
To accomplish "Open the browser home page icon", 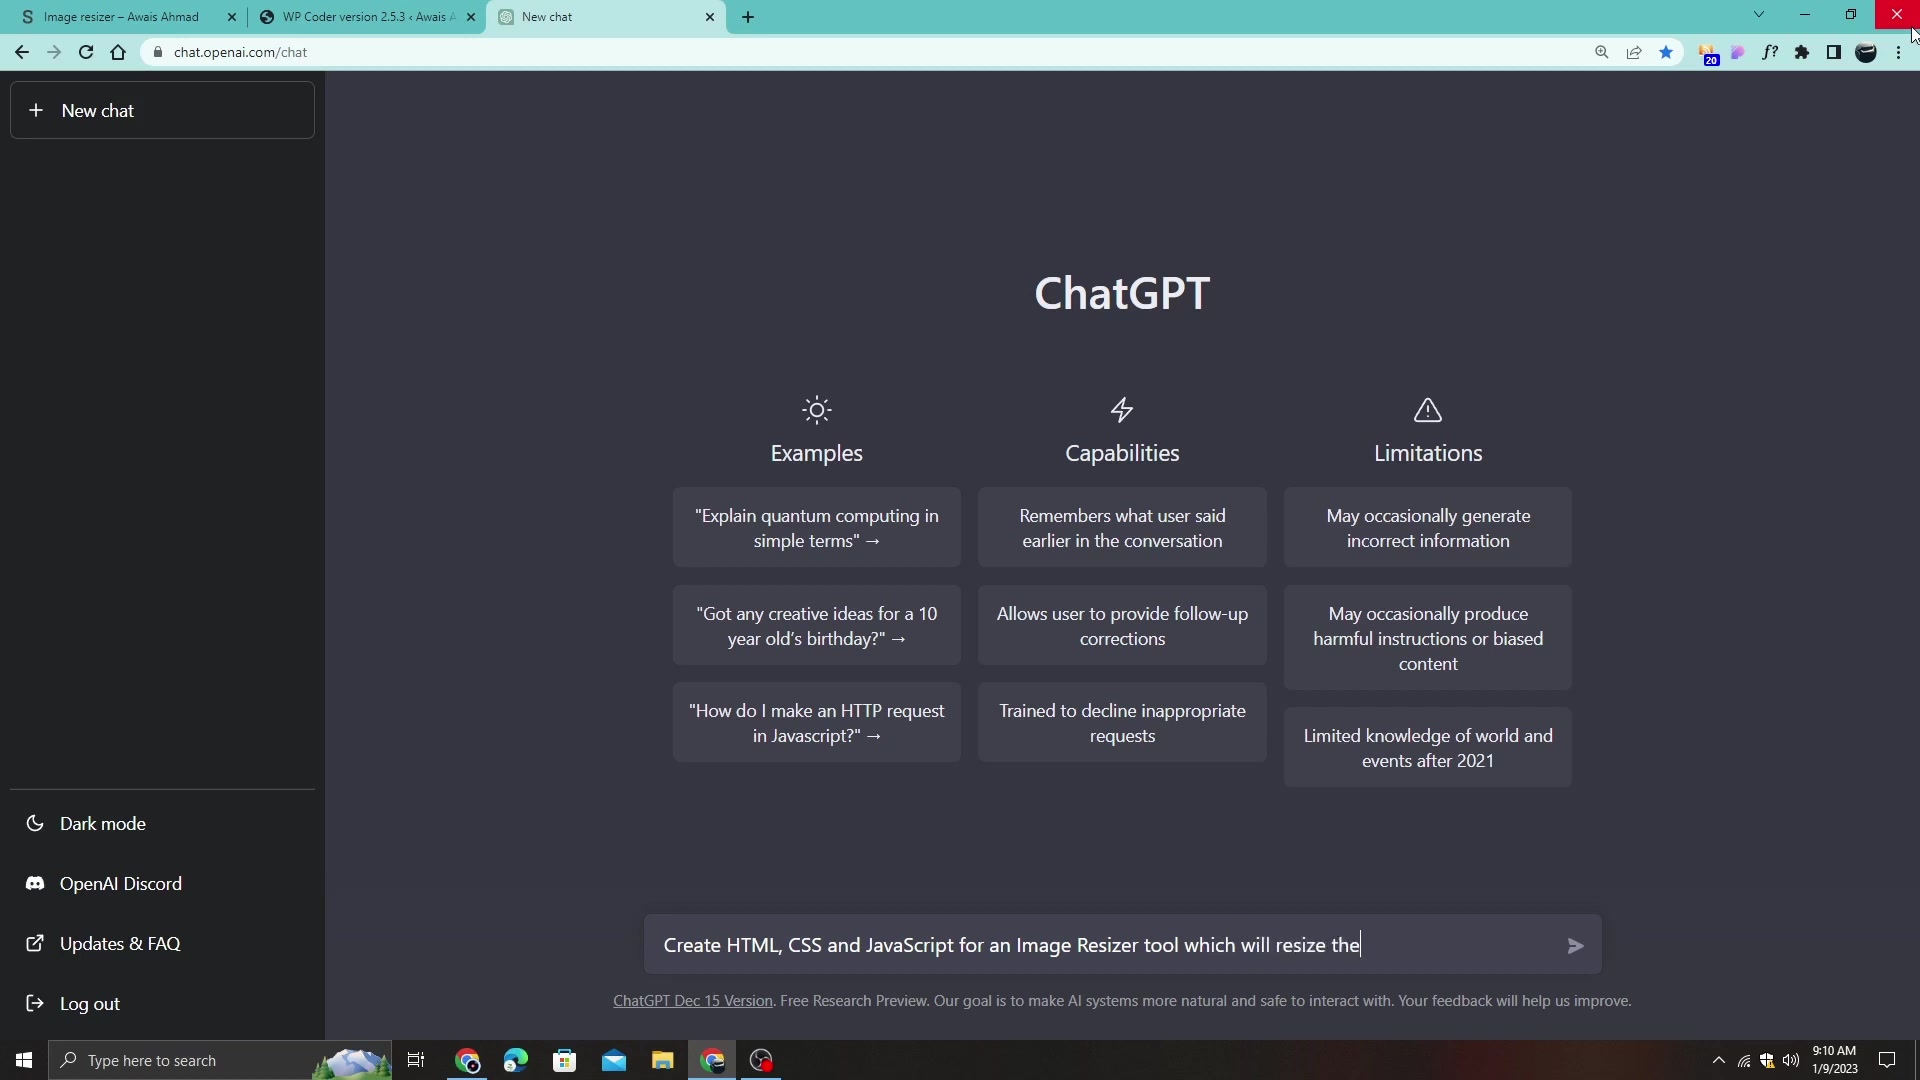I will coord(118,52).
